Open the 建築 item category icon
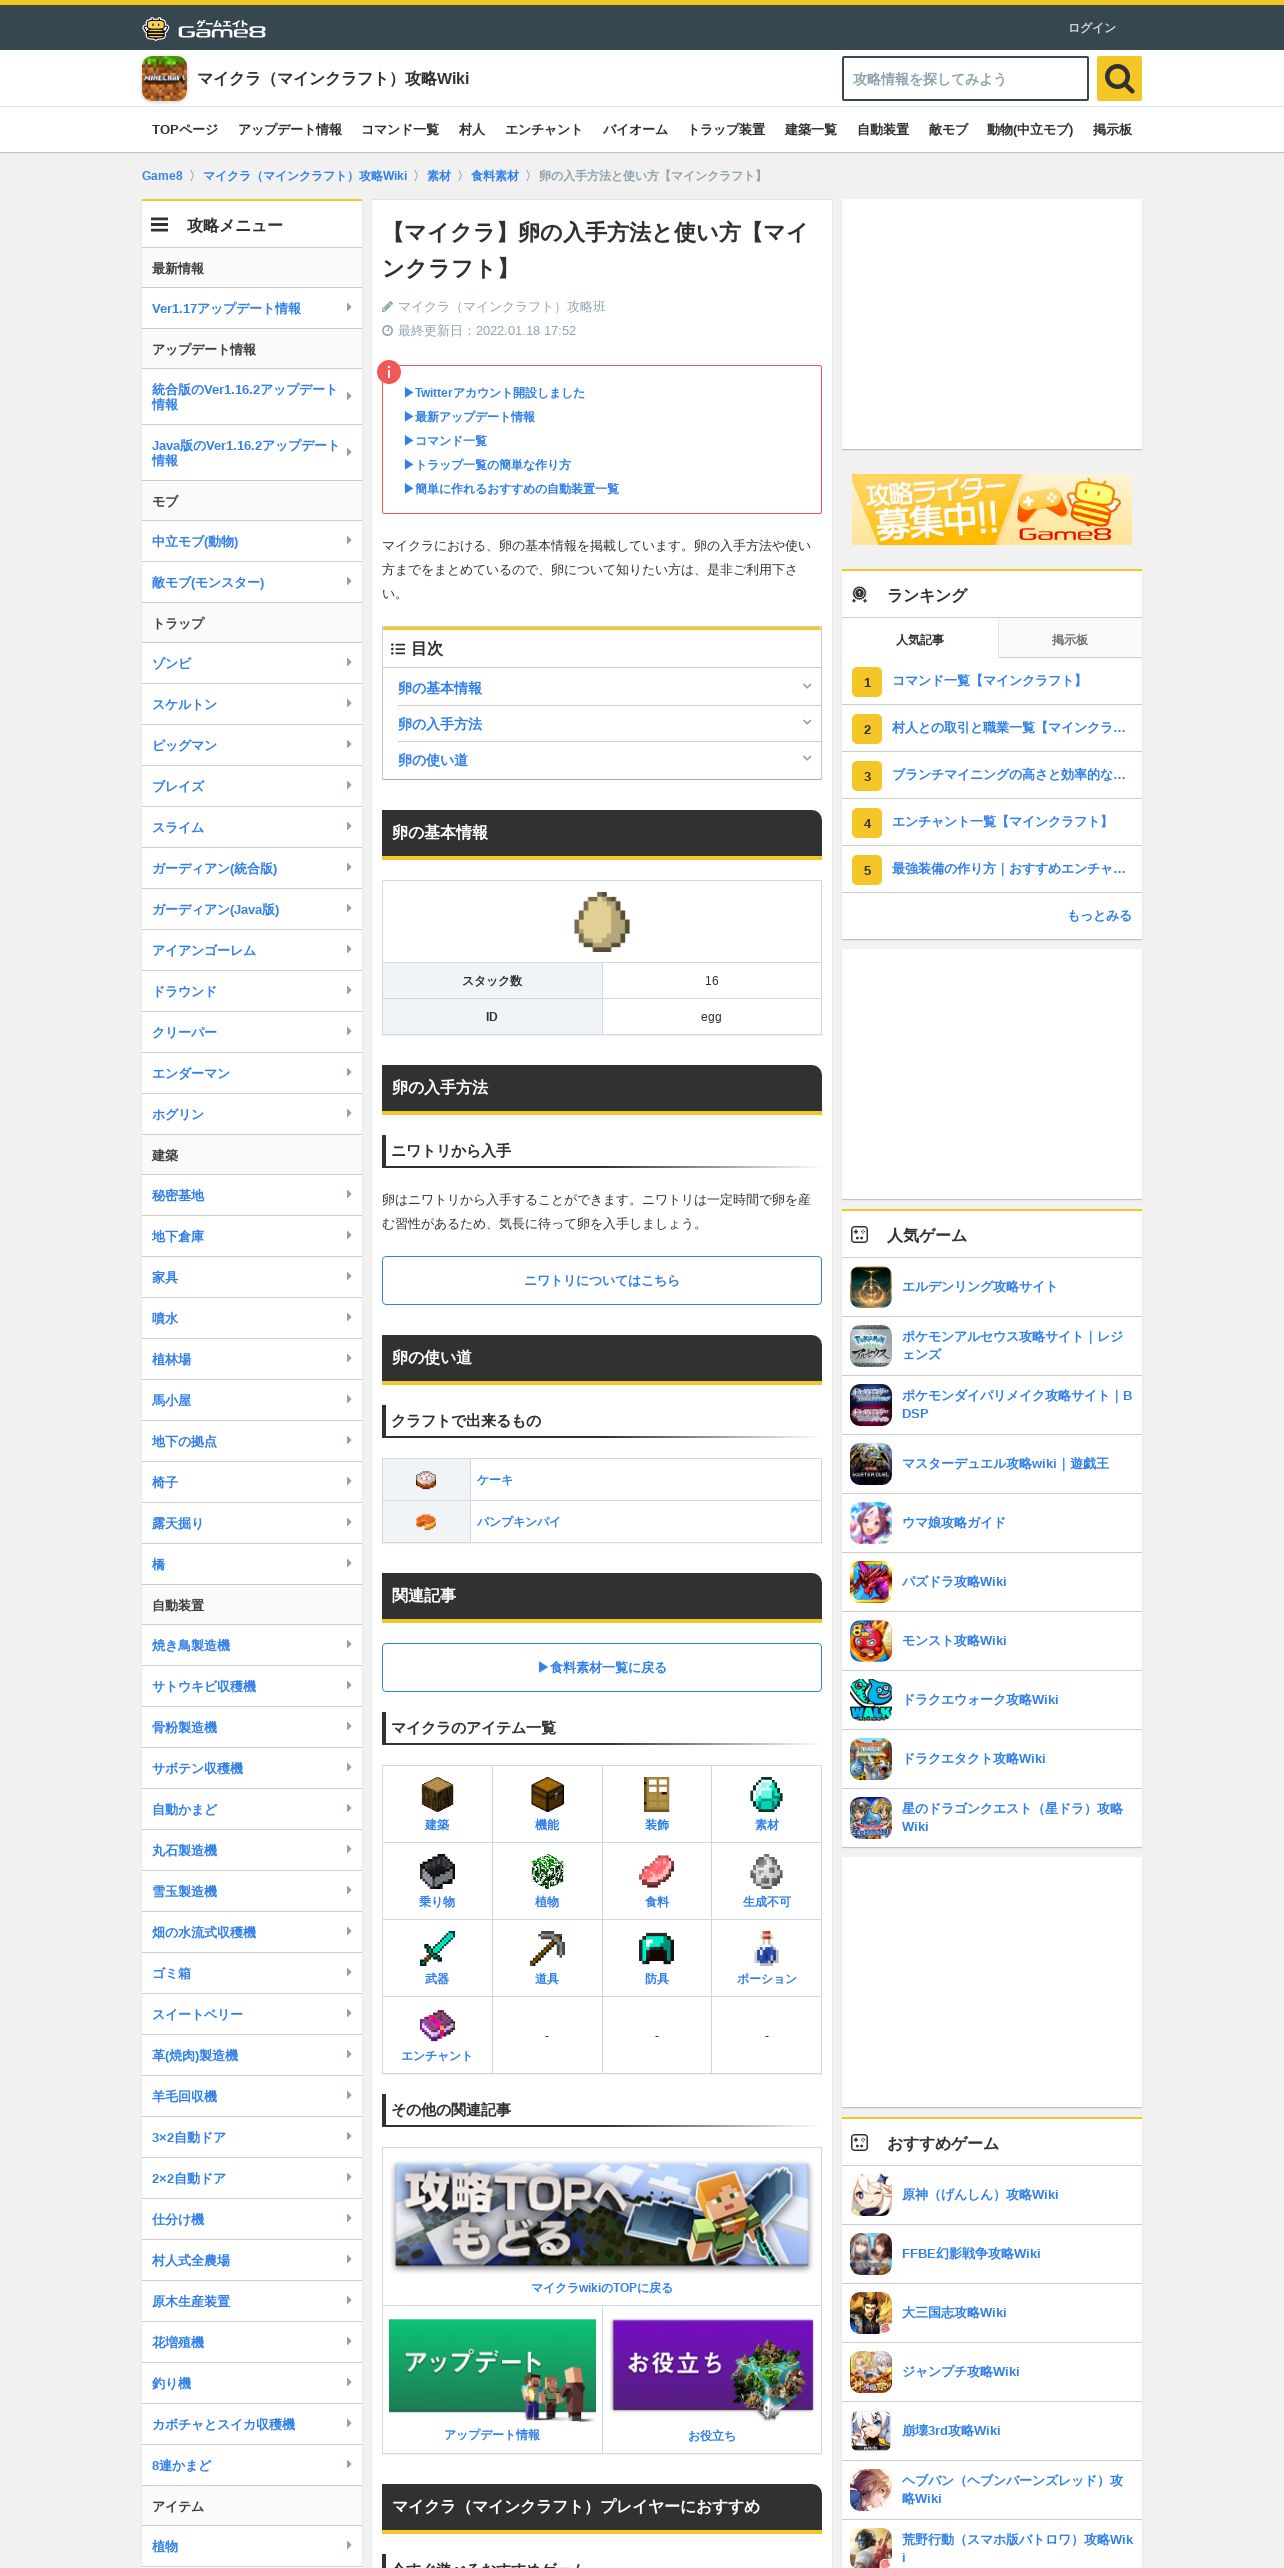Screen dimensions: 1284x2568 [437, 1794]
